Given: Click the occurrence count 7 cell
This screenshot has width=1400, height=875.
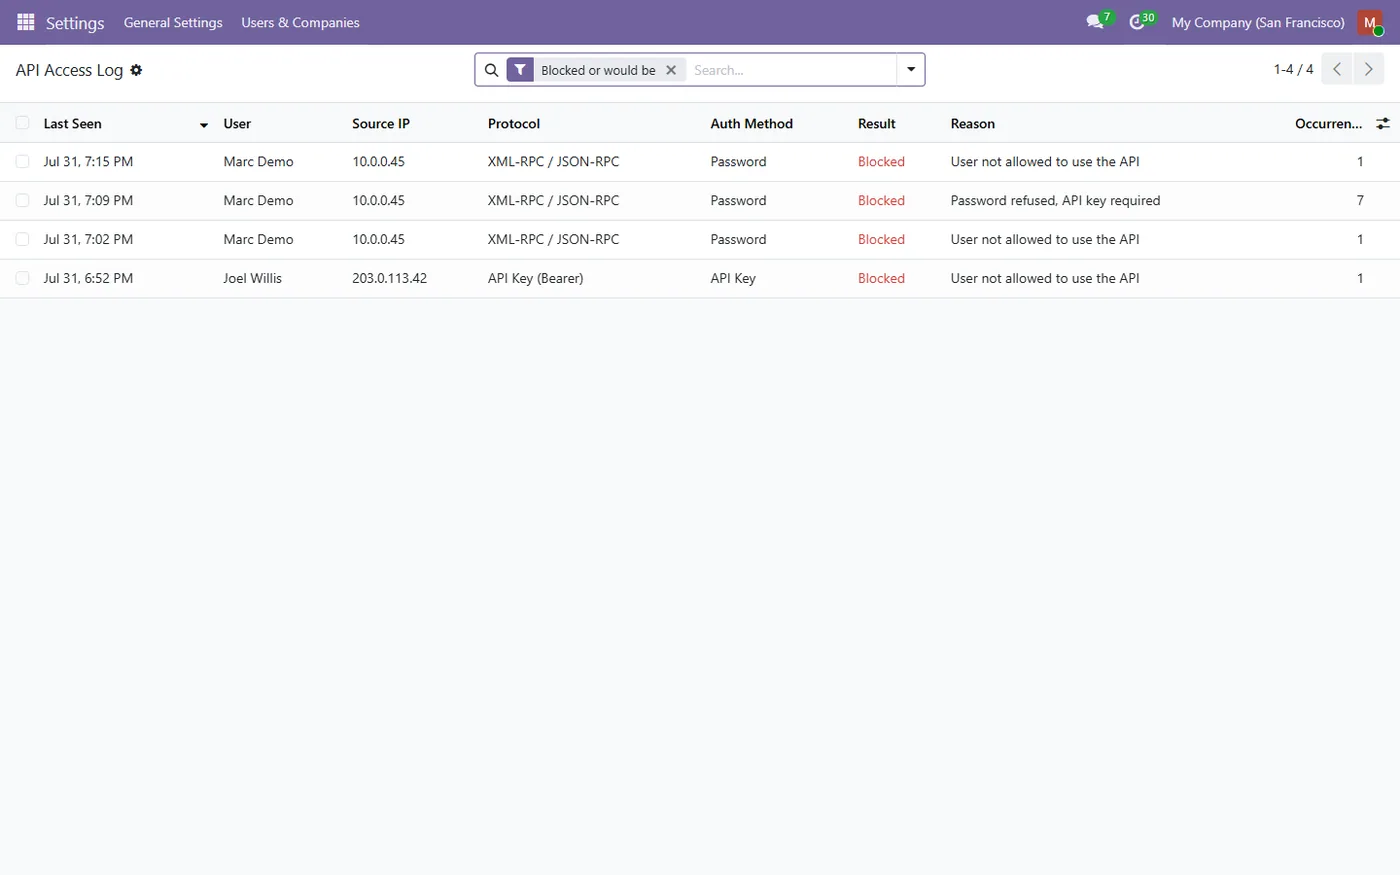Looking at the screenshot, I should coord(1360,200).
